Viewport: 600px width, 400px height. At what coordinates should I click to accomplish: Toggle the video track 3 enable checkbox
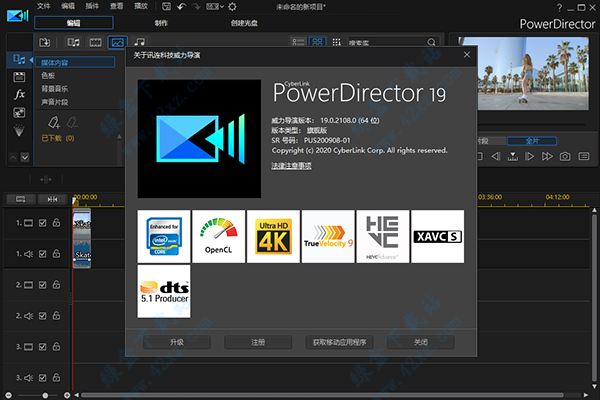click(x=42, y=347)
